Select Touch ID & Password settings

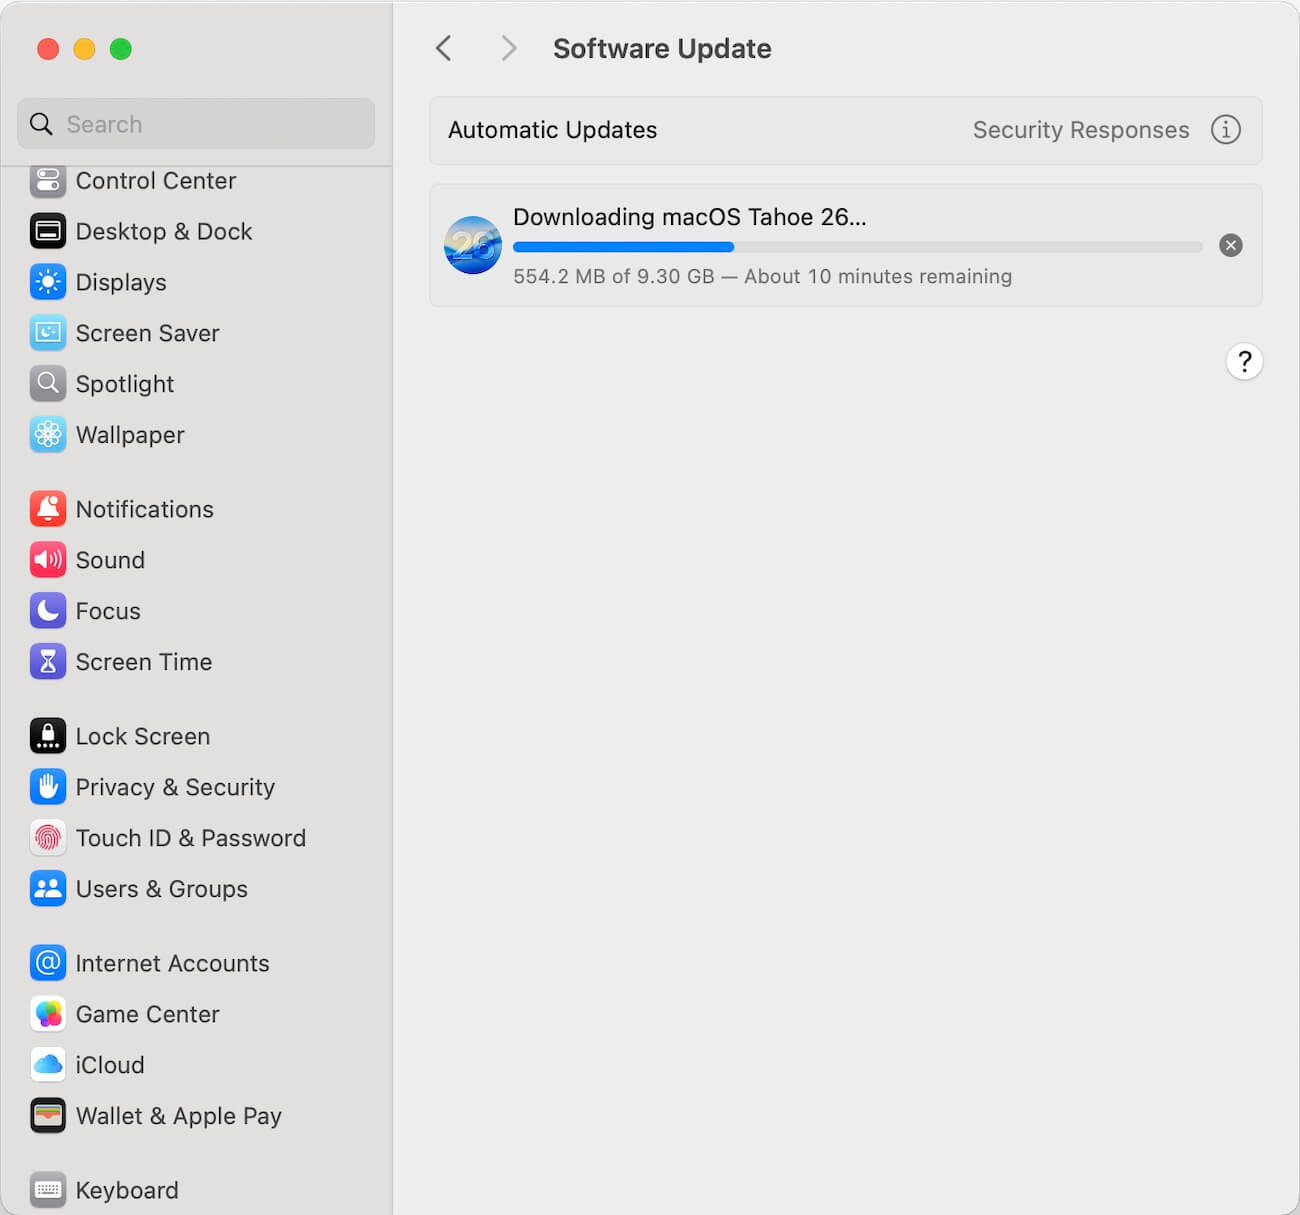[x=190, y=838]
